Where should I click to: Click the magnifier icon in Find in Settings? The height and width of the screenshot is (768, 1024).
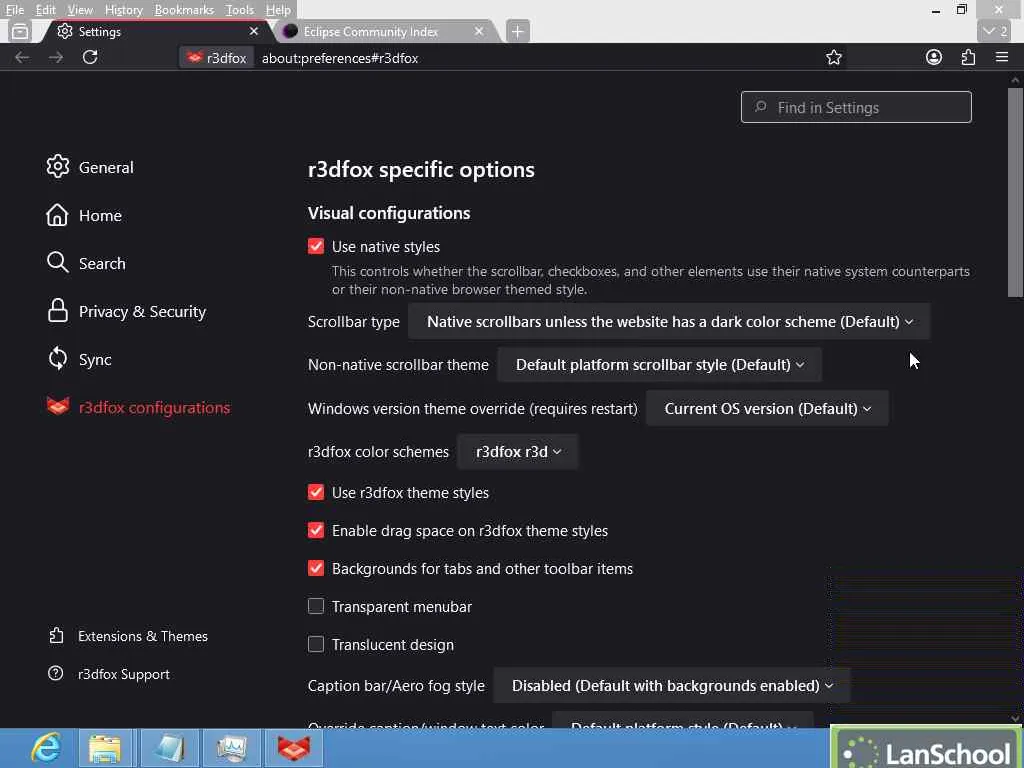tap(760, 106)
